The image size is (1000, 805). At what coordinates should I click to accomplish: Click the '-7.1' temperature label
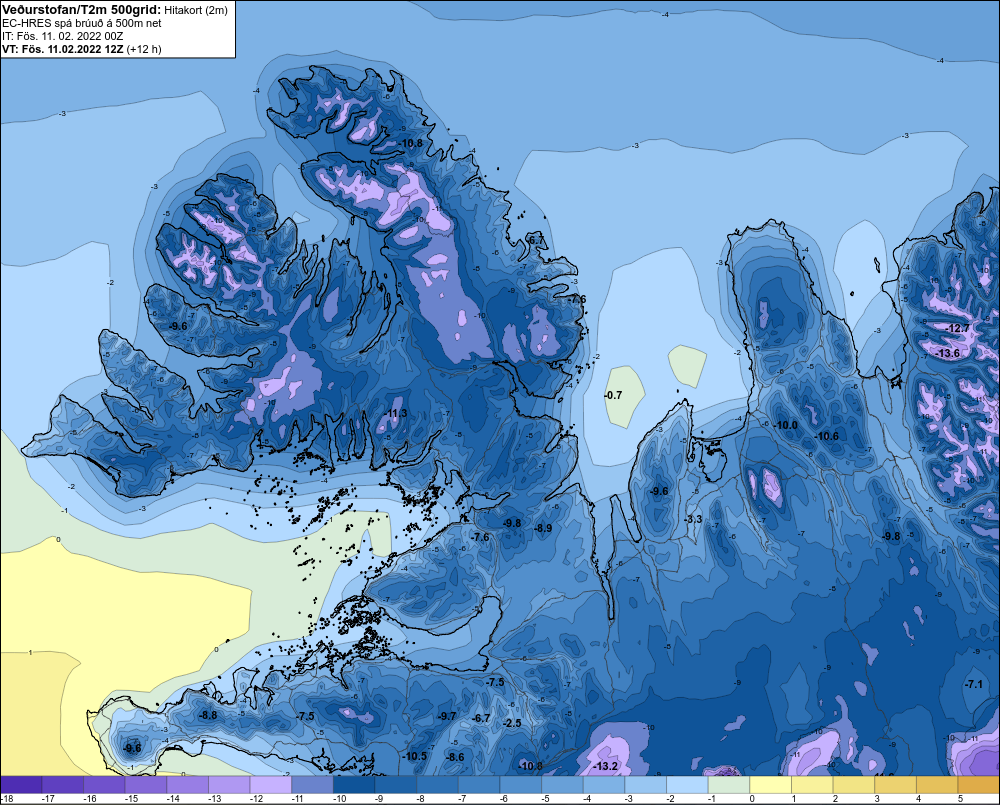(x=973, y=684)
